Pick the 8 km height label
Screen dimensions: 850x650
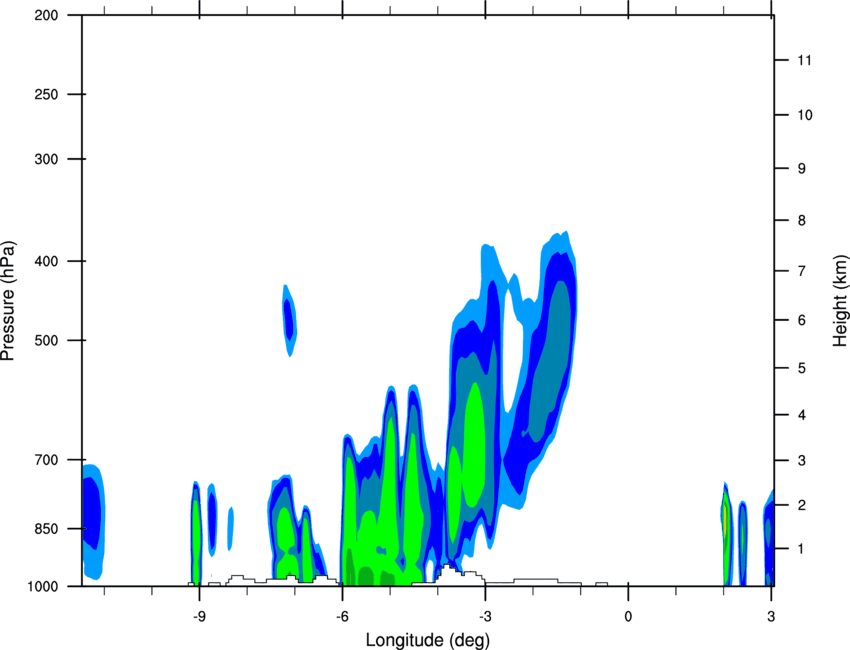802,220
